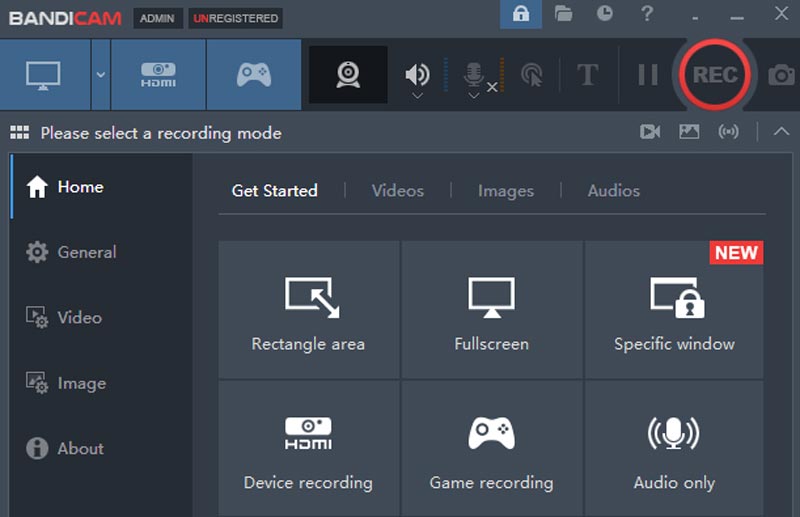Start recording with REC button

pyautogui.click(x=715, y=75)
